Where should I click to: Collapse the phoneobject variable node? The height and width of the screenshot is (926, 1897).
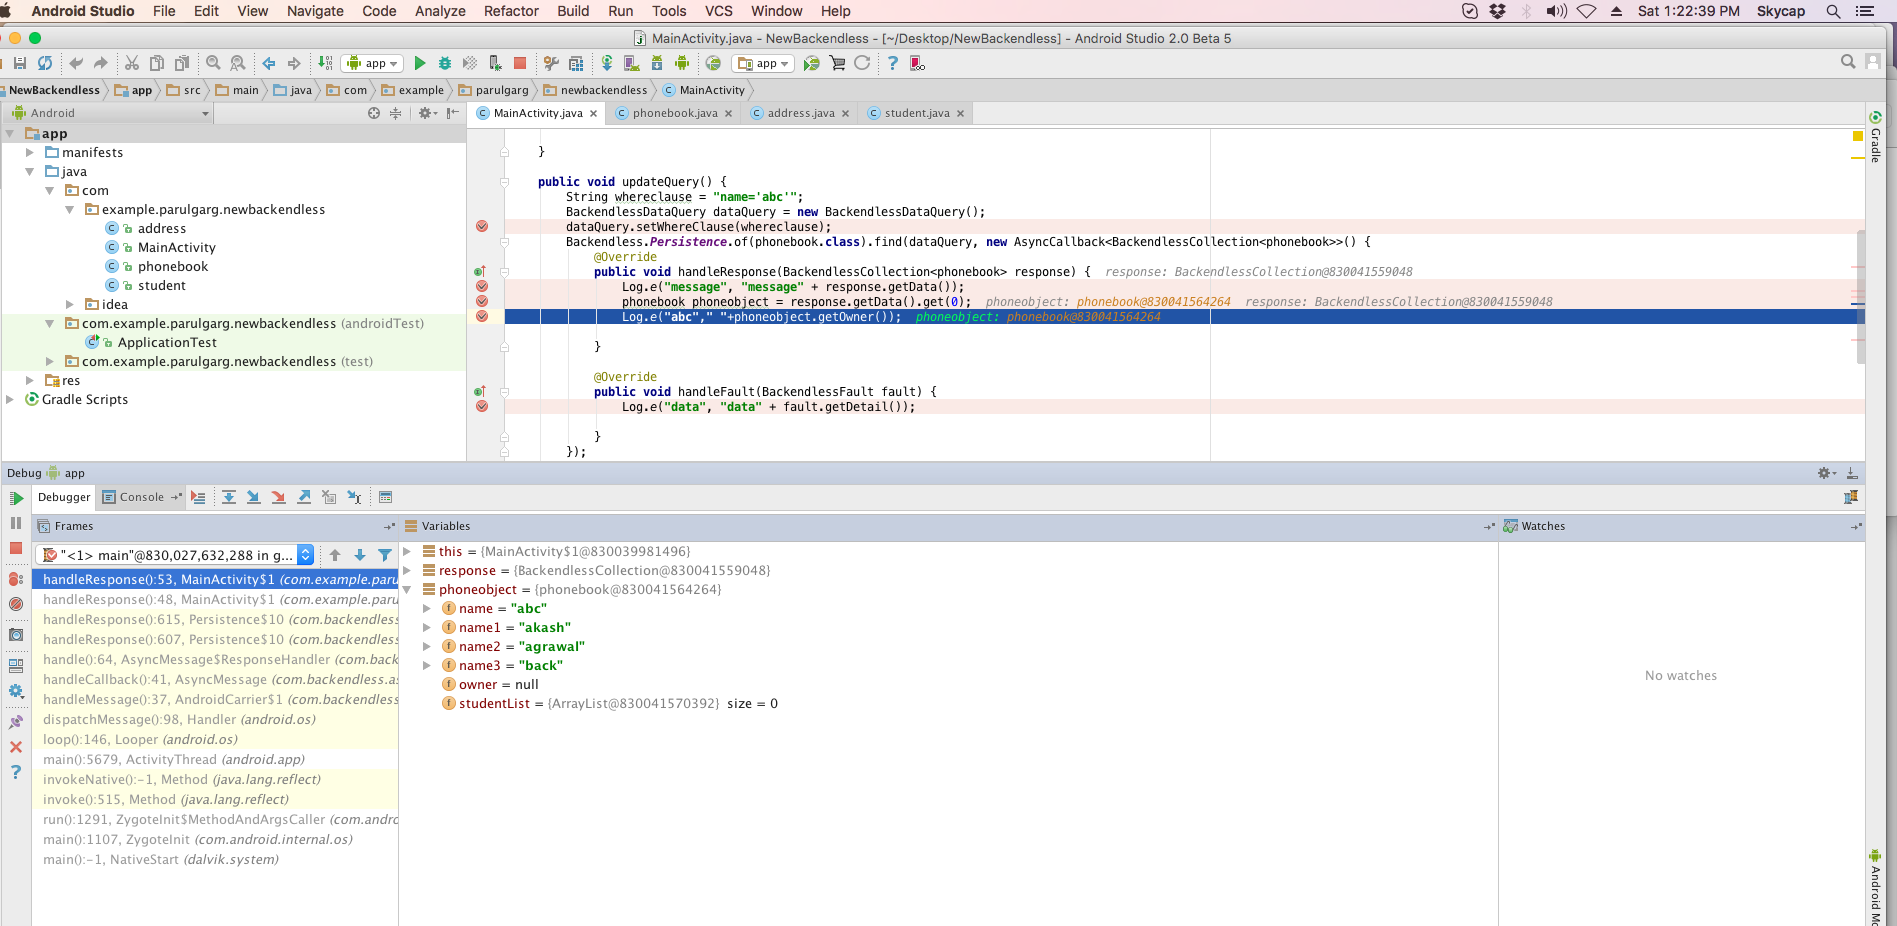(407, 589)
